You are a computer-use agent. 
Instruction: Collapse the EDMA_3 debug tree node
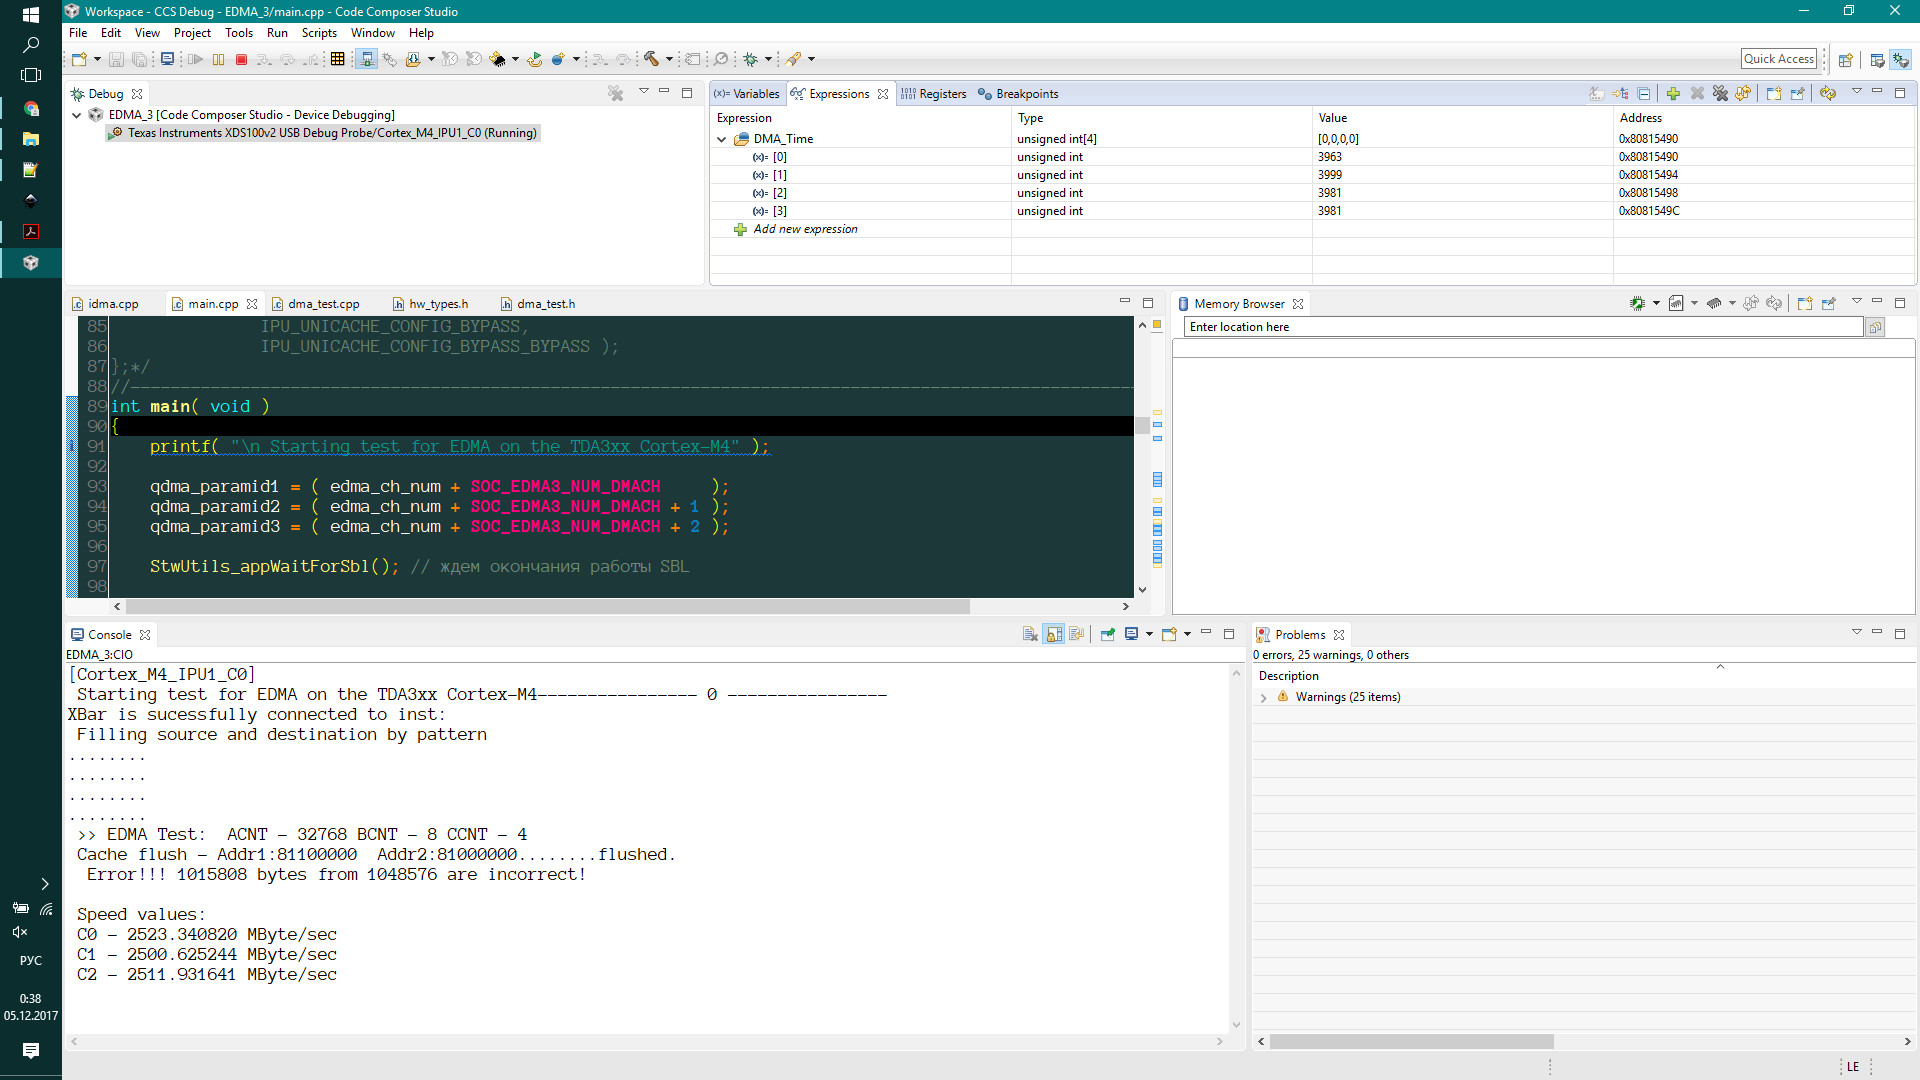pyautogui.click(x=76, y=115)
